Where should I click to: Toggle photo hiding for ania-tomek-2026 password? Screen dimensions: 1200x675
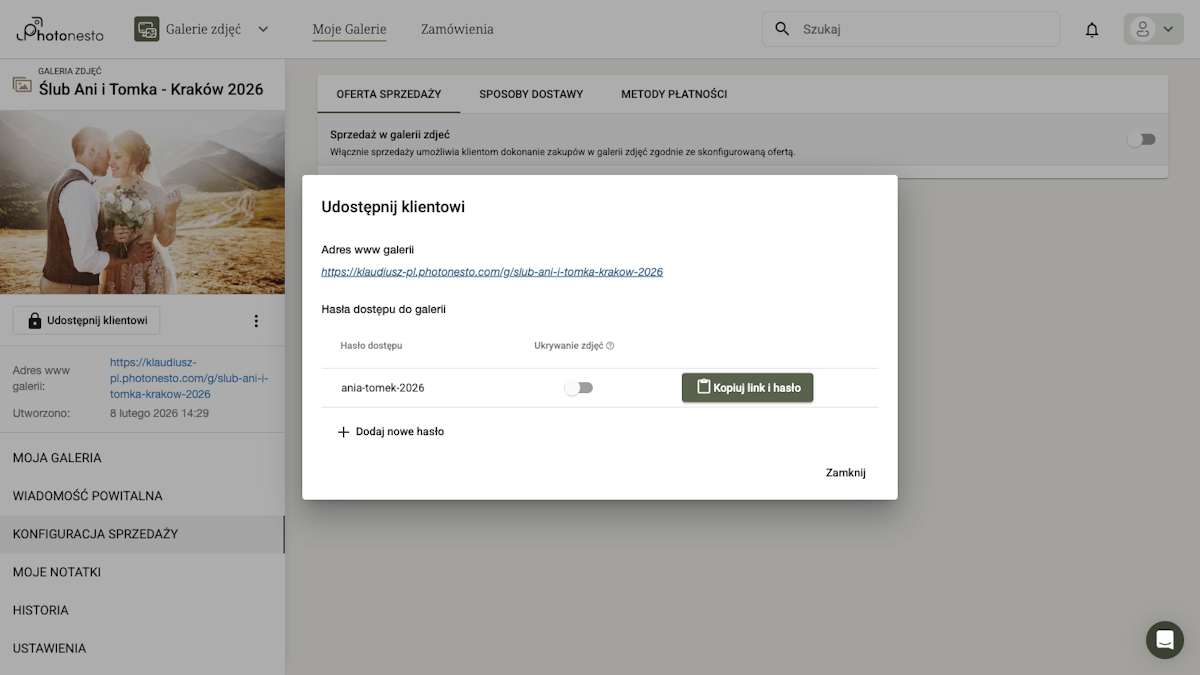coord(579,388)
